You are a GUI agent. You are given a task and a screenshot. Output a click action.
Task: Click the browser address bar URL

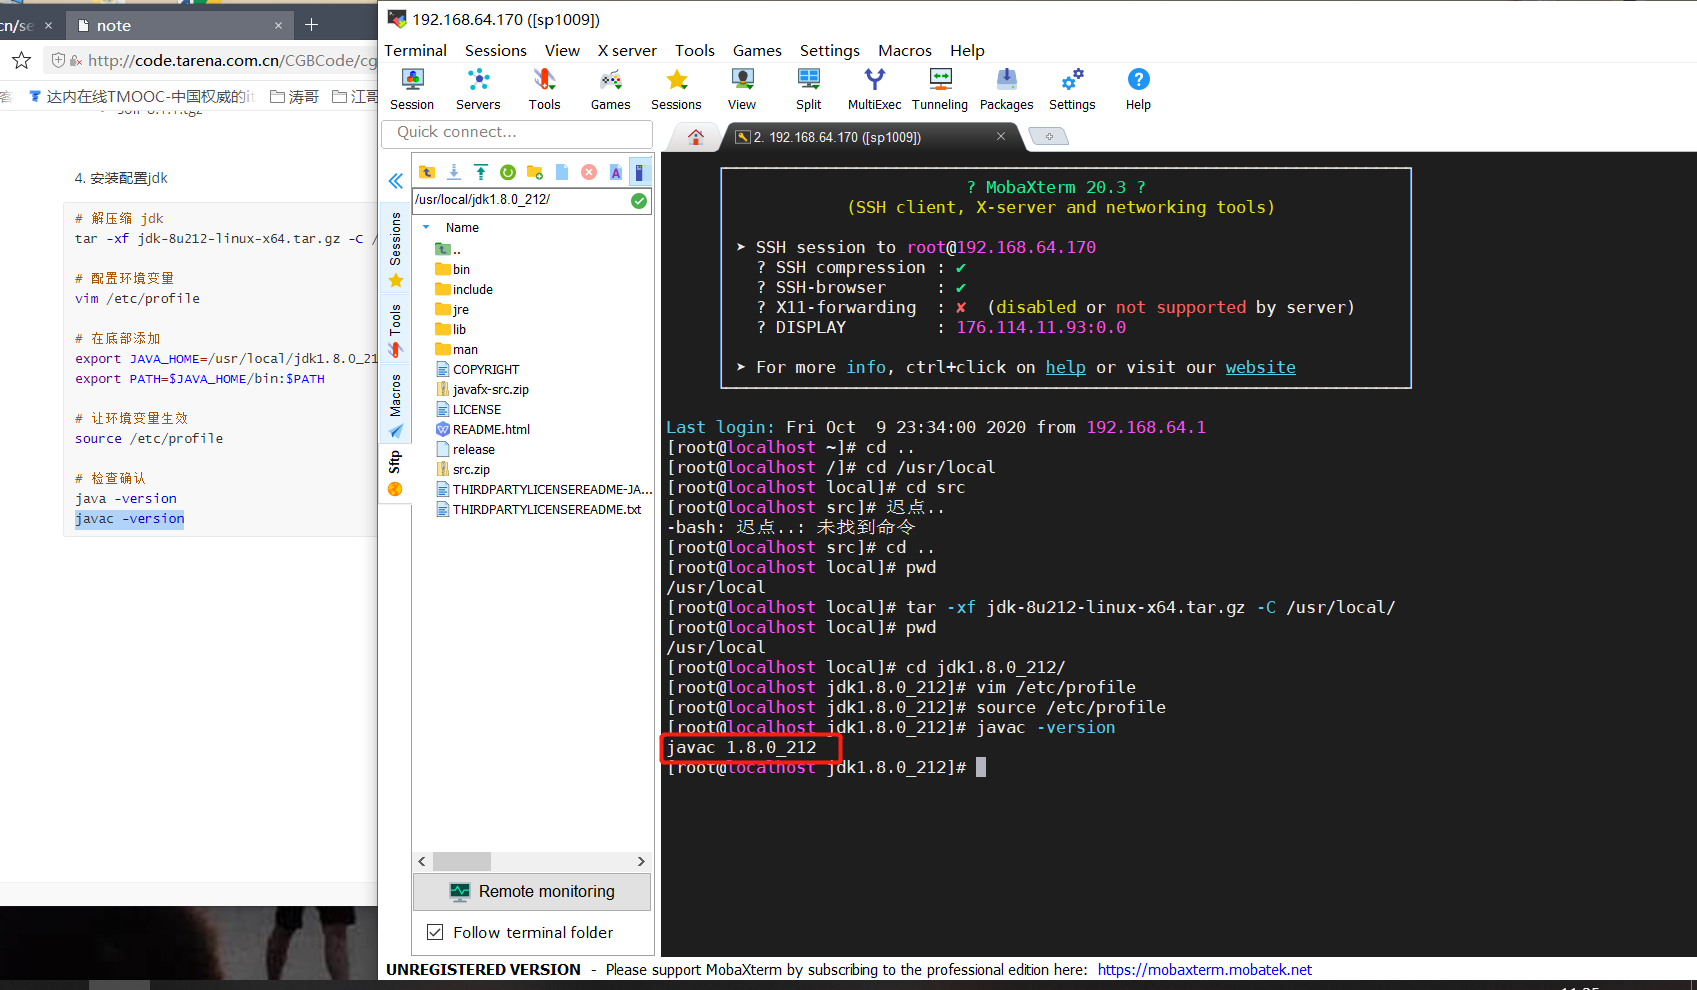(x=232, y=60)
